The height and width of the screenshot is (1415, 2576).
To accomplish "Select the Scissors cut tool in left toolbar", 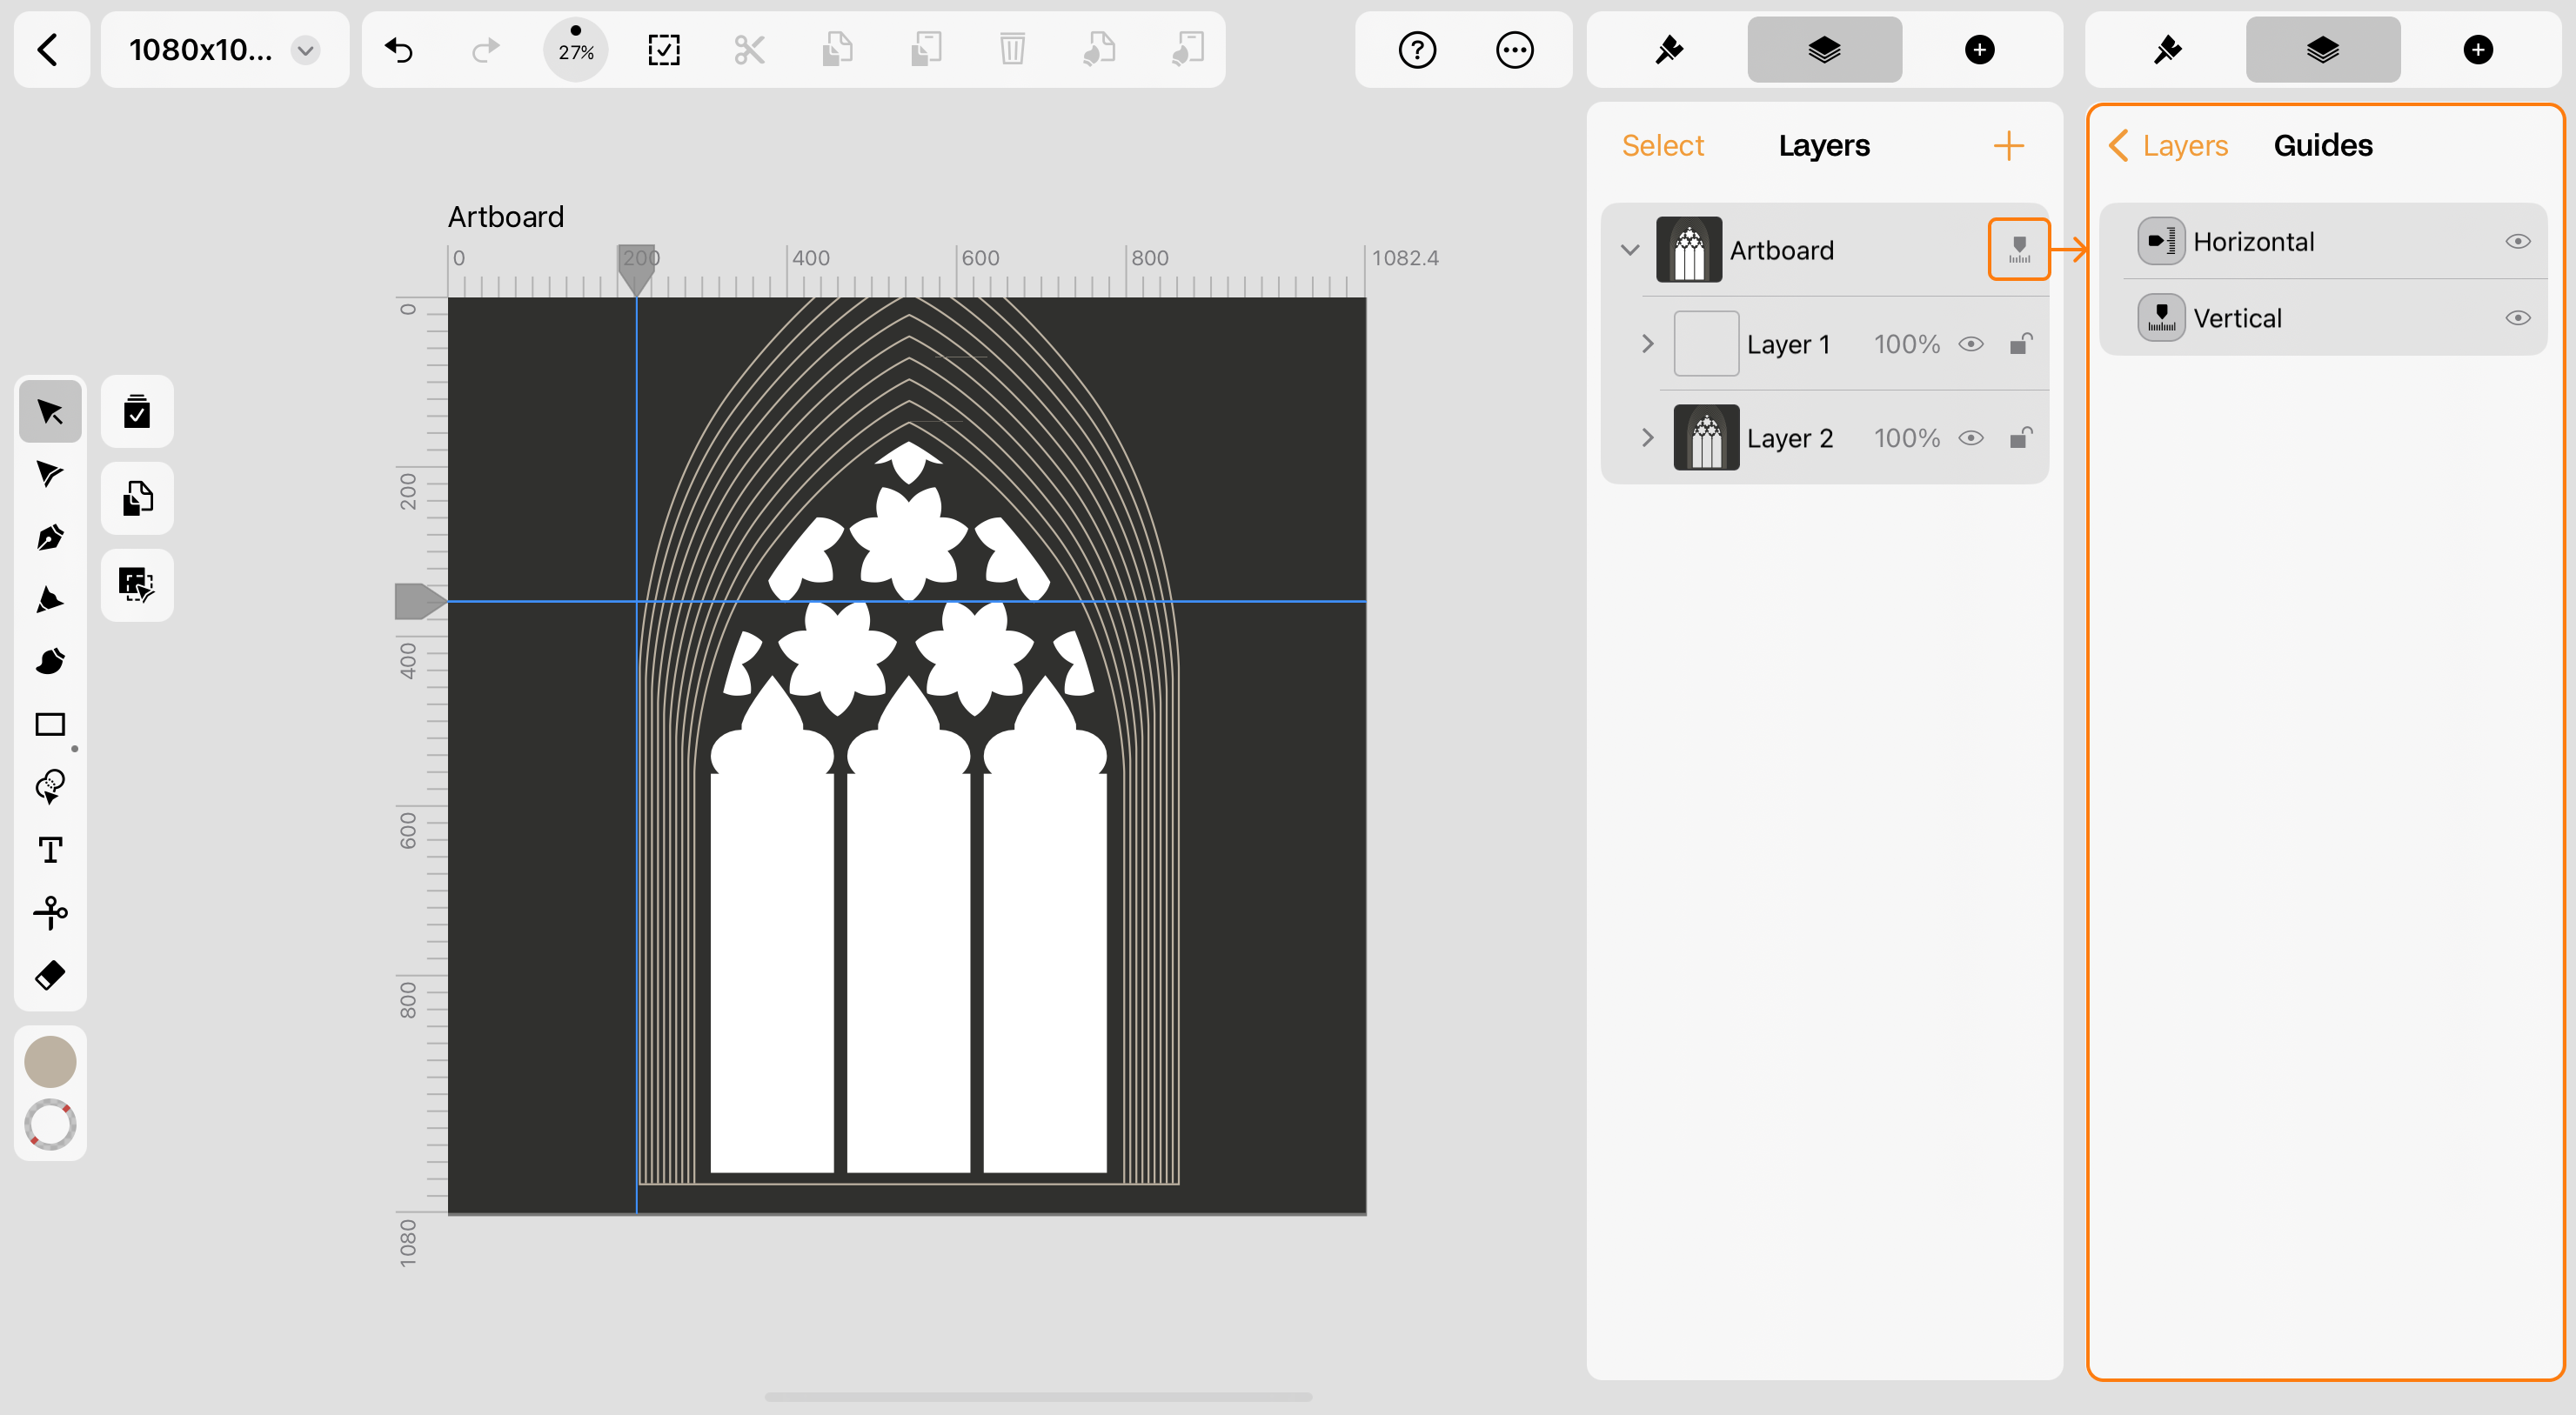I will (x=50, y=912).
